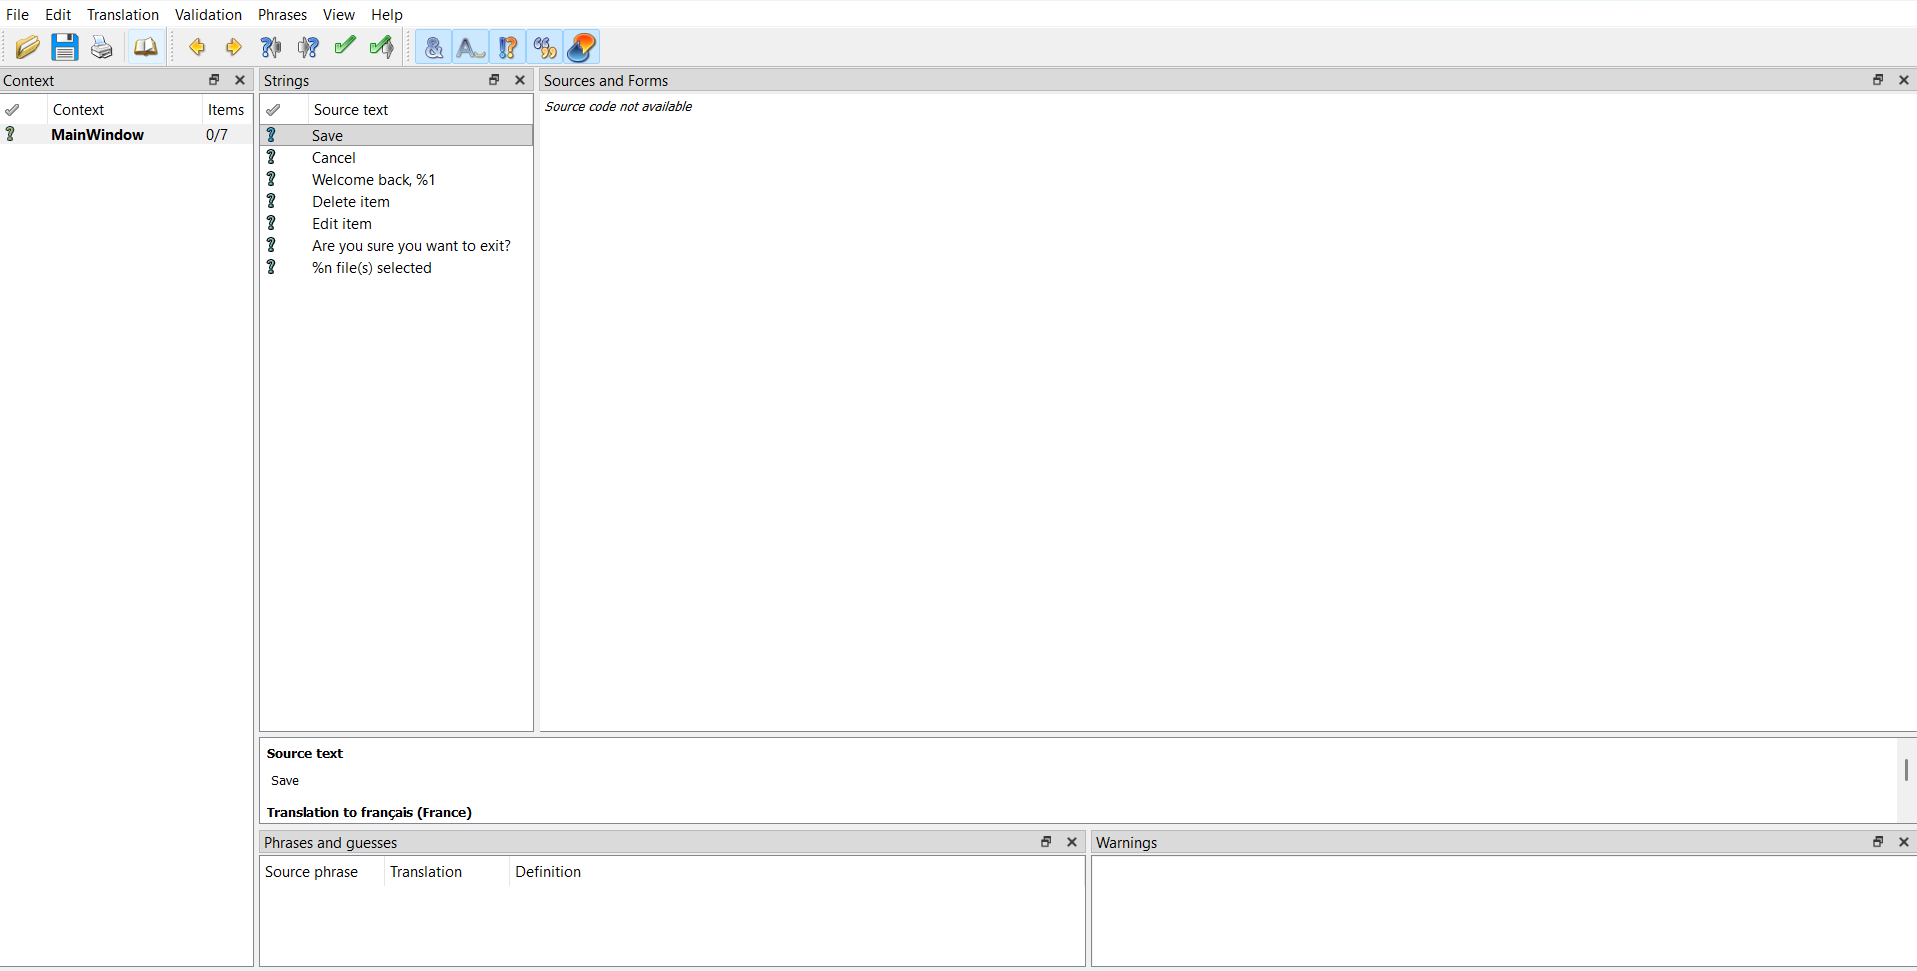Select the '%n file(s) selected' string
This screenshot has width=1917, height=971.
[x=396, y=268]
